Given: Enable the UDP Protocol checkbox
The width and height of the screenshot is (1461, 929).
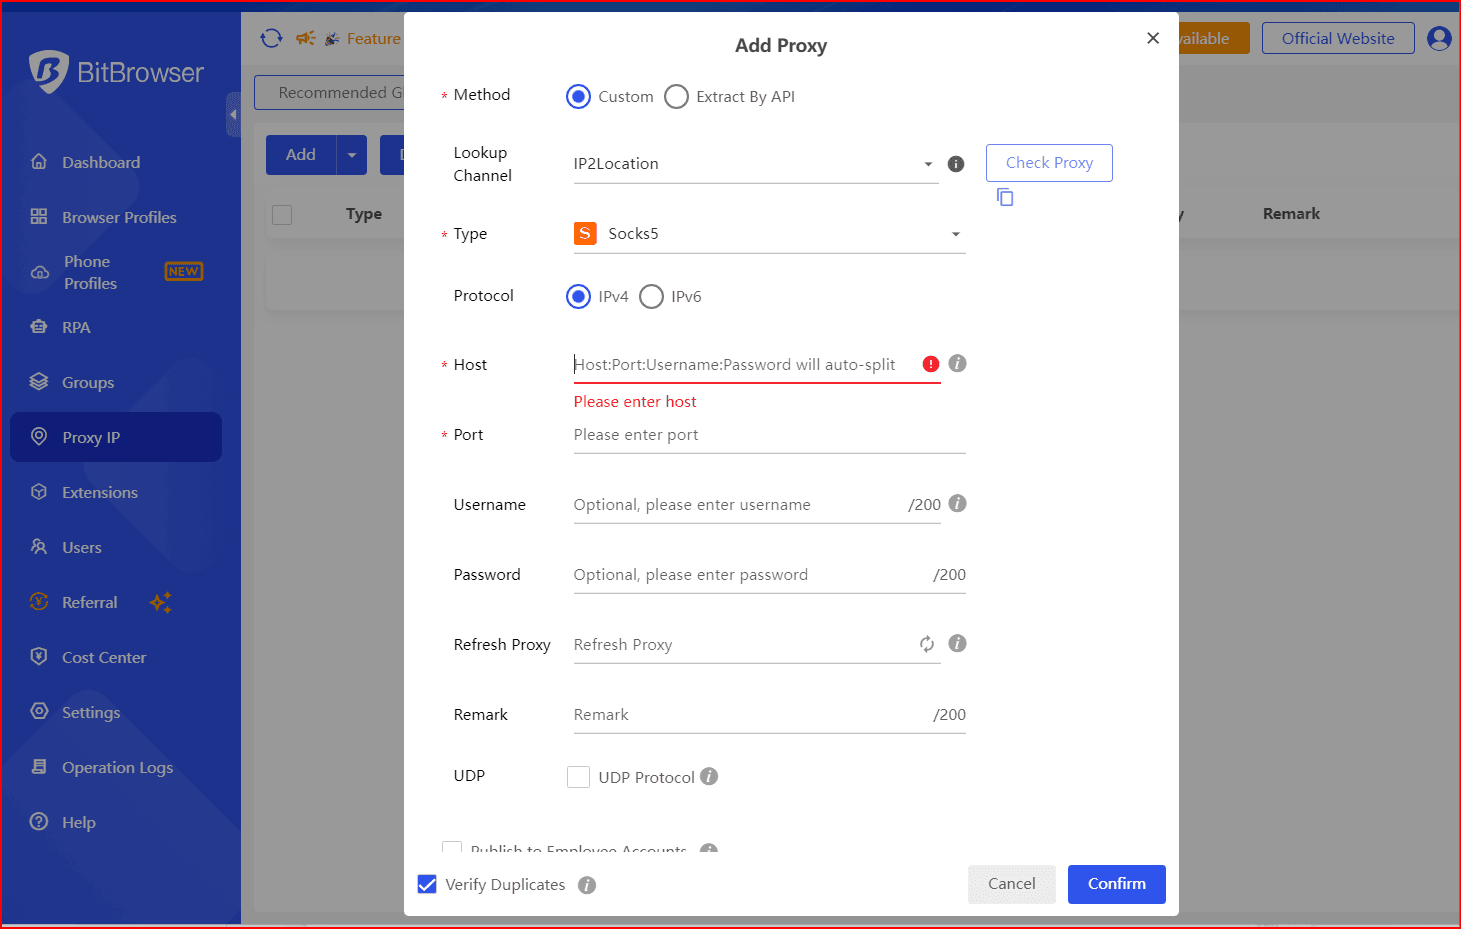Looking at the screenshot, I should (578, 777).
